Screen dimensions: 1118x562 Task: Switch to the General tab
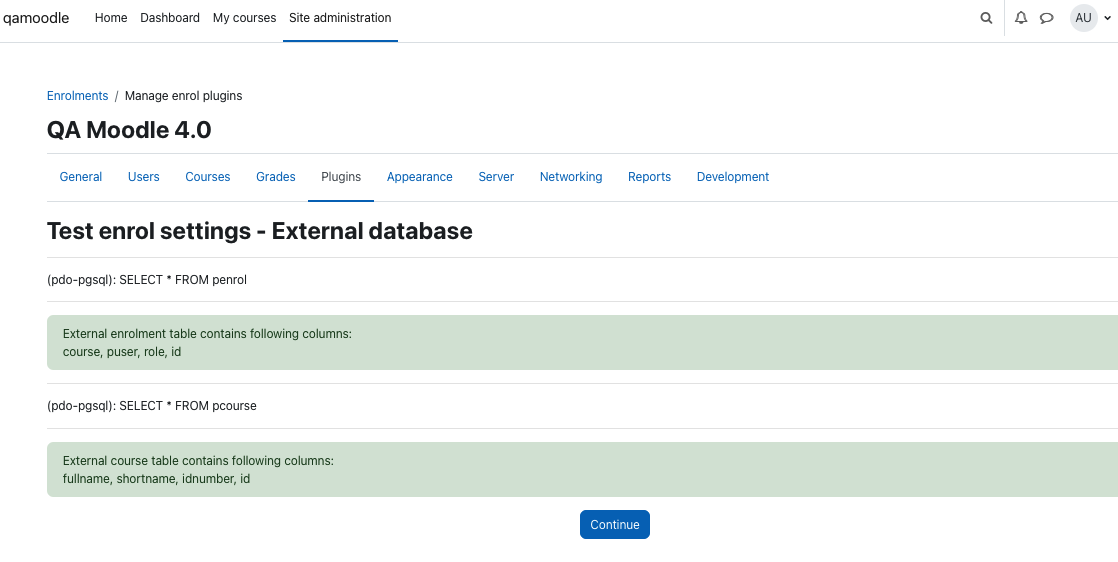[81, 177]
